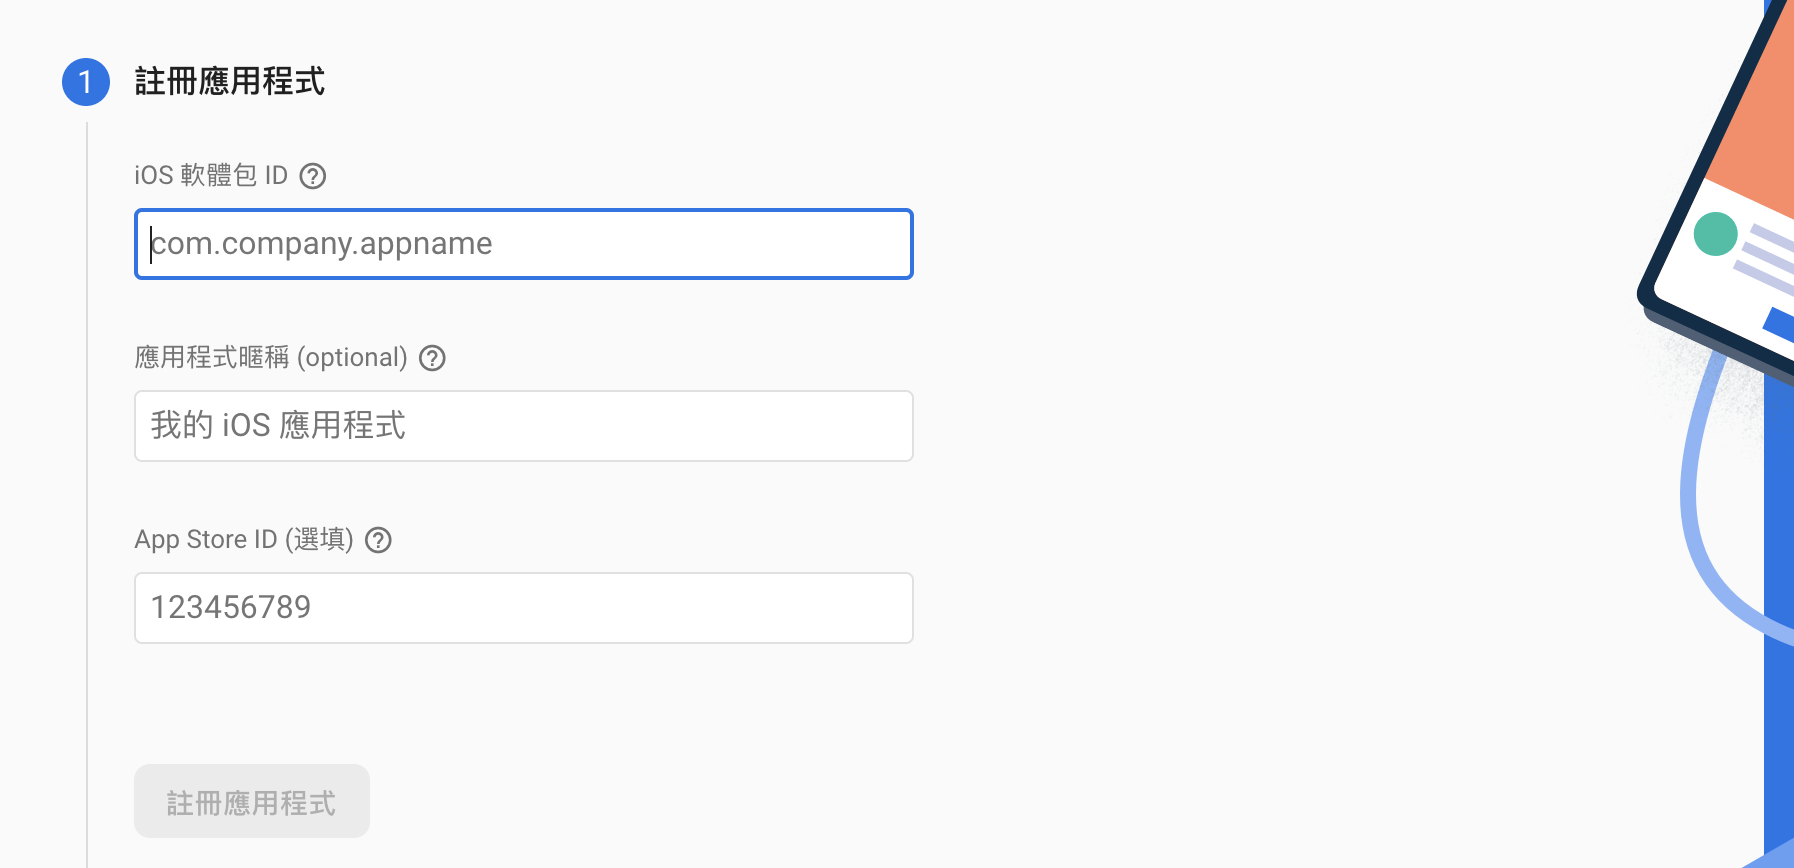This screenshot has width=1794, height=868.
Task: Click the blue vertical bar on the right
Action: coord(1778,600)
